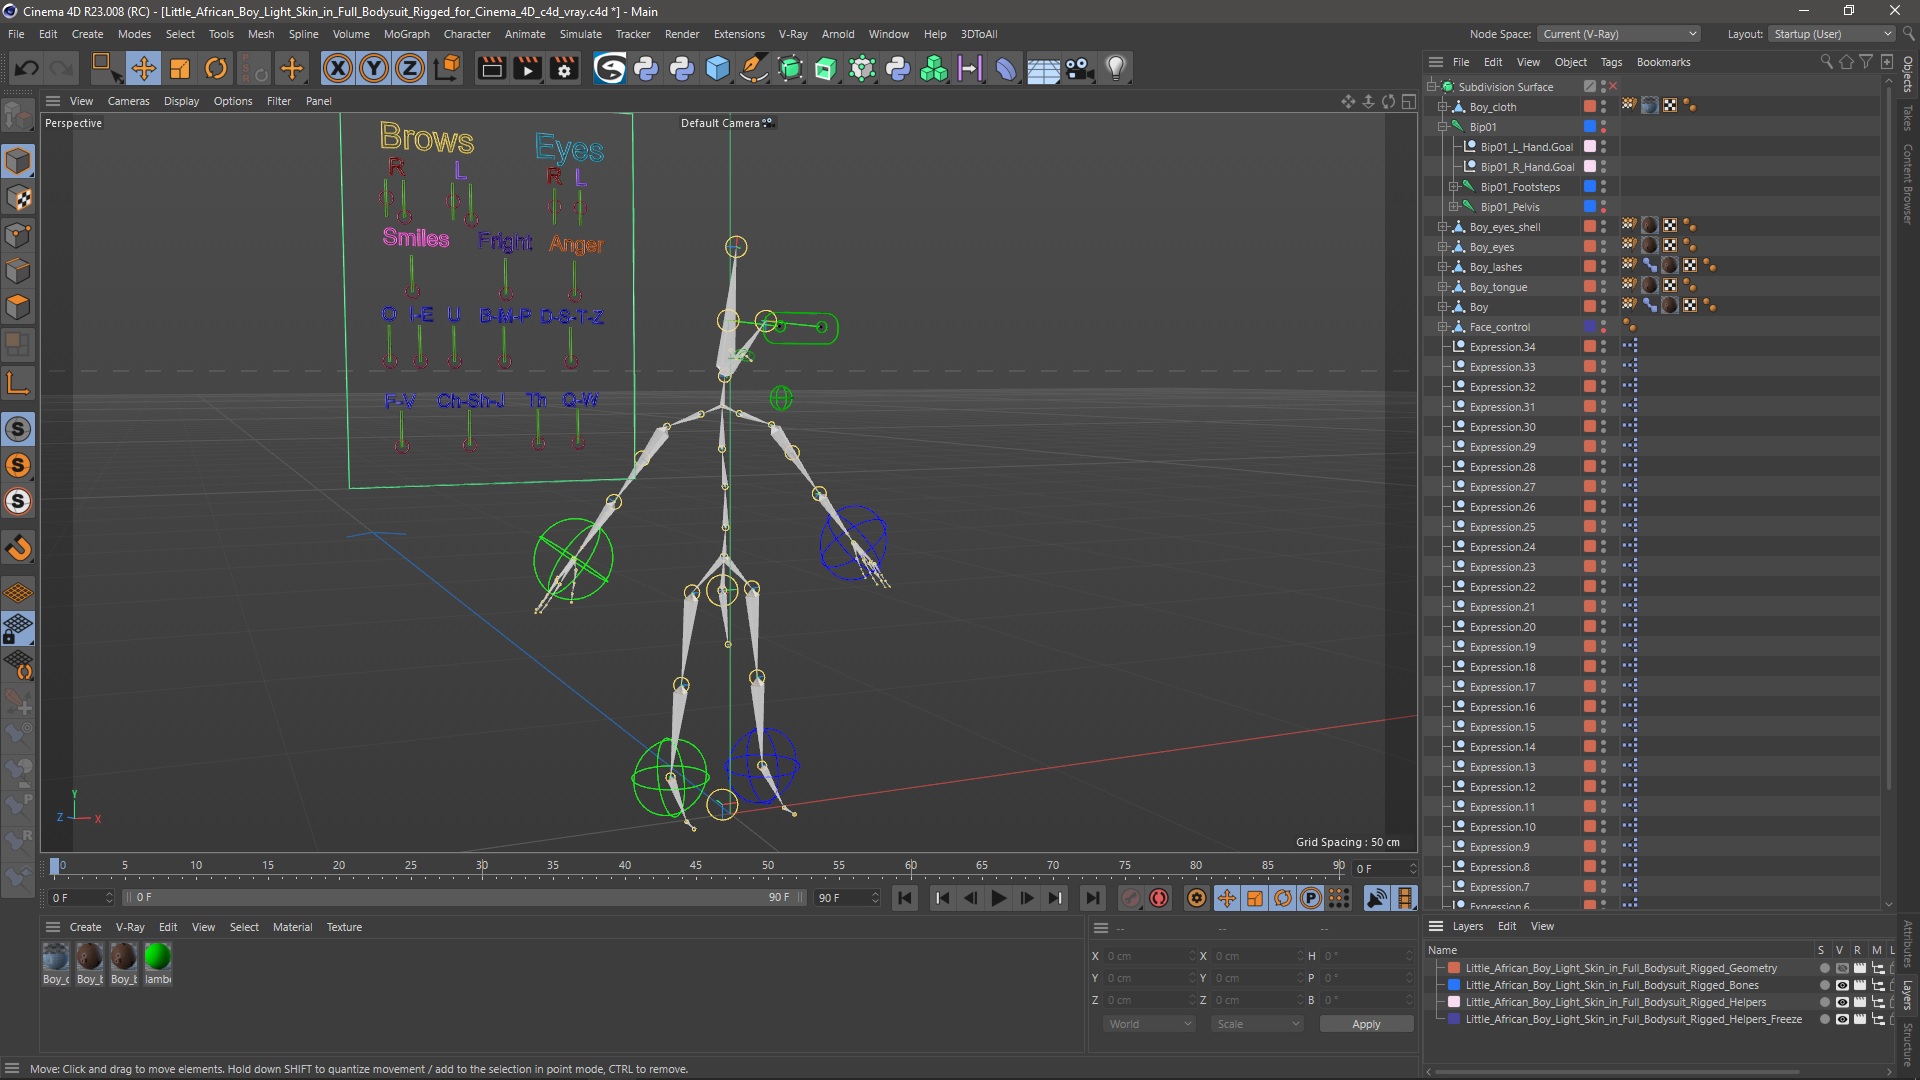Screen dimensions: 1920x1080
Task: Expand the Face_control node
Action: tap(1443, 327)
